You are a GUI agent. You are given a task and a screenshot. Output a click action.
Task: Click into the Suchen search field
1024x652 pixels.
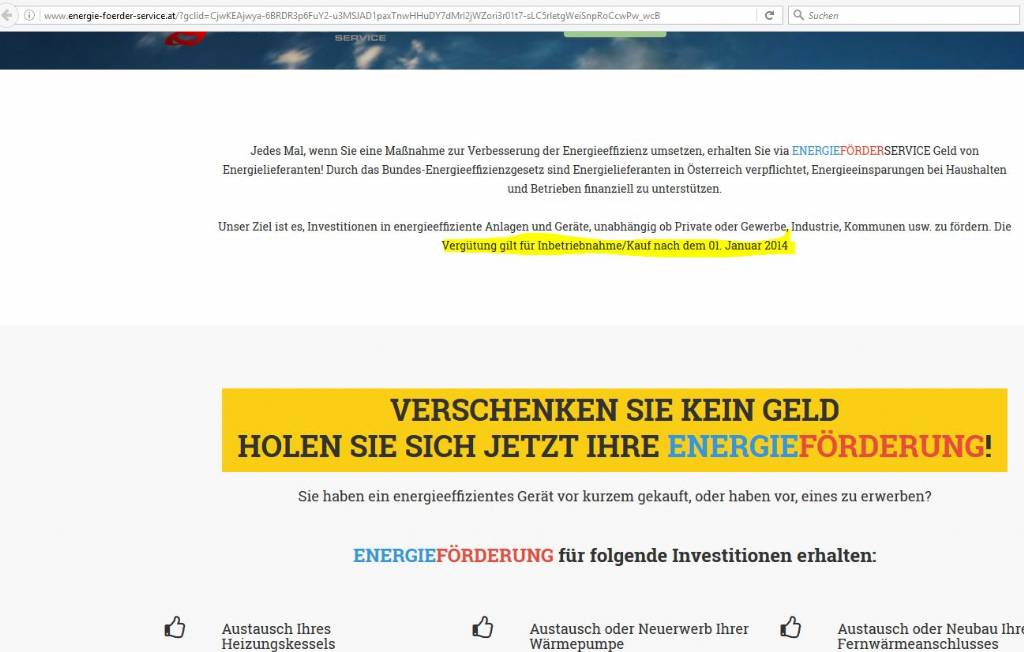click(900, 15)
